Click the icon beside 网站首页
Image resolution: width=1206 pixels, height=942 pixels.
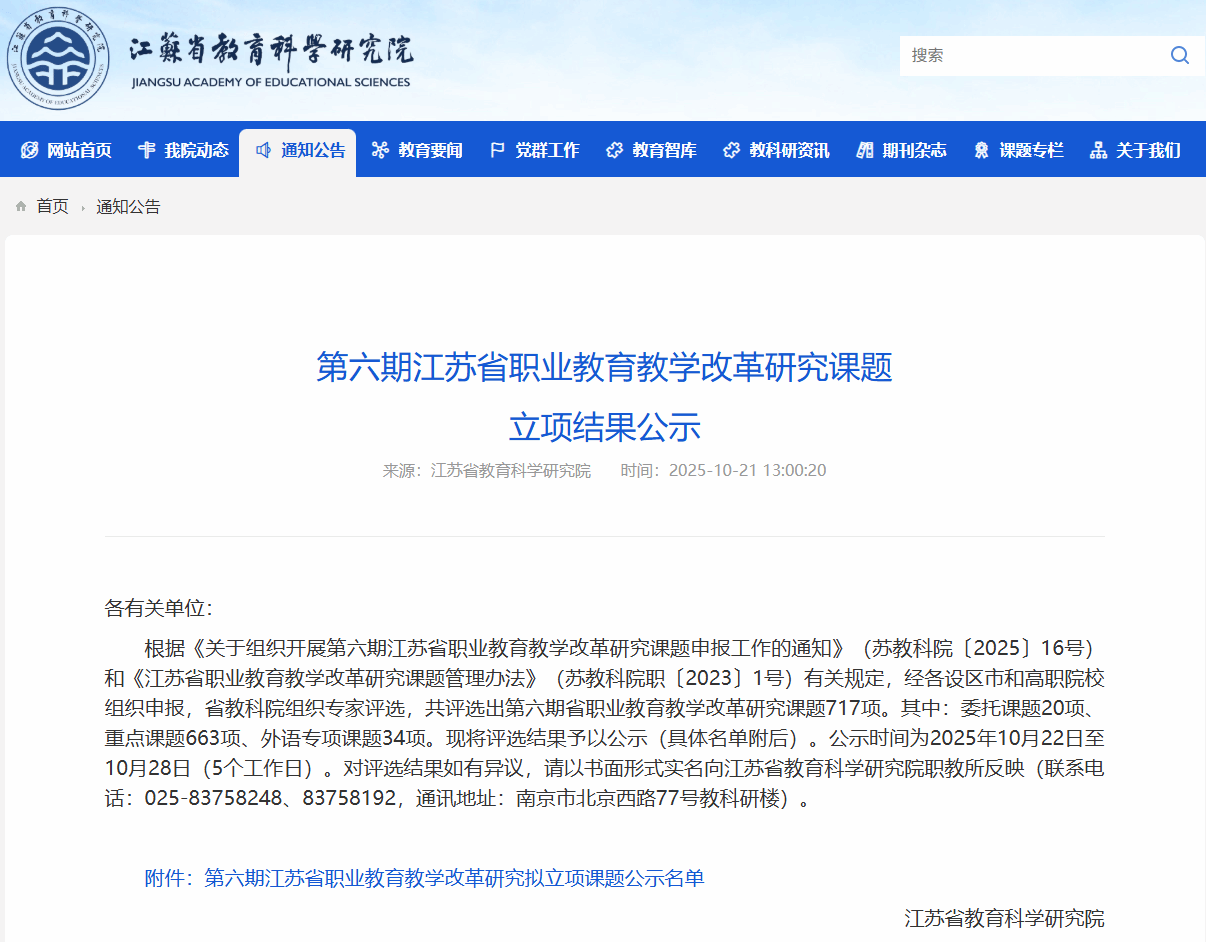[29, 150]
